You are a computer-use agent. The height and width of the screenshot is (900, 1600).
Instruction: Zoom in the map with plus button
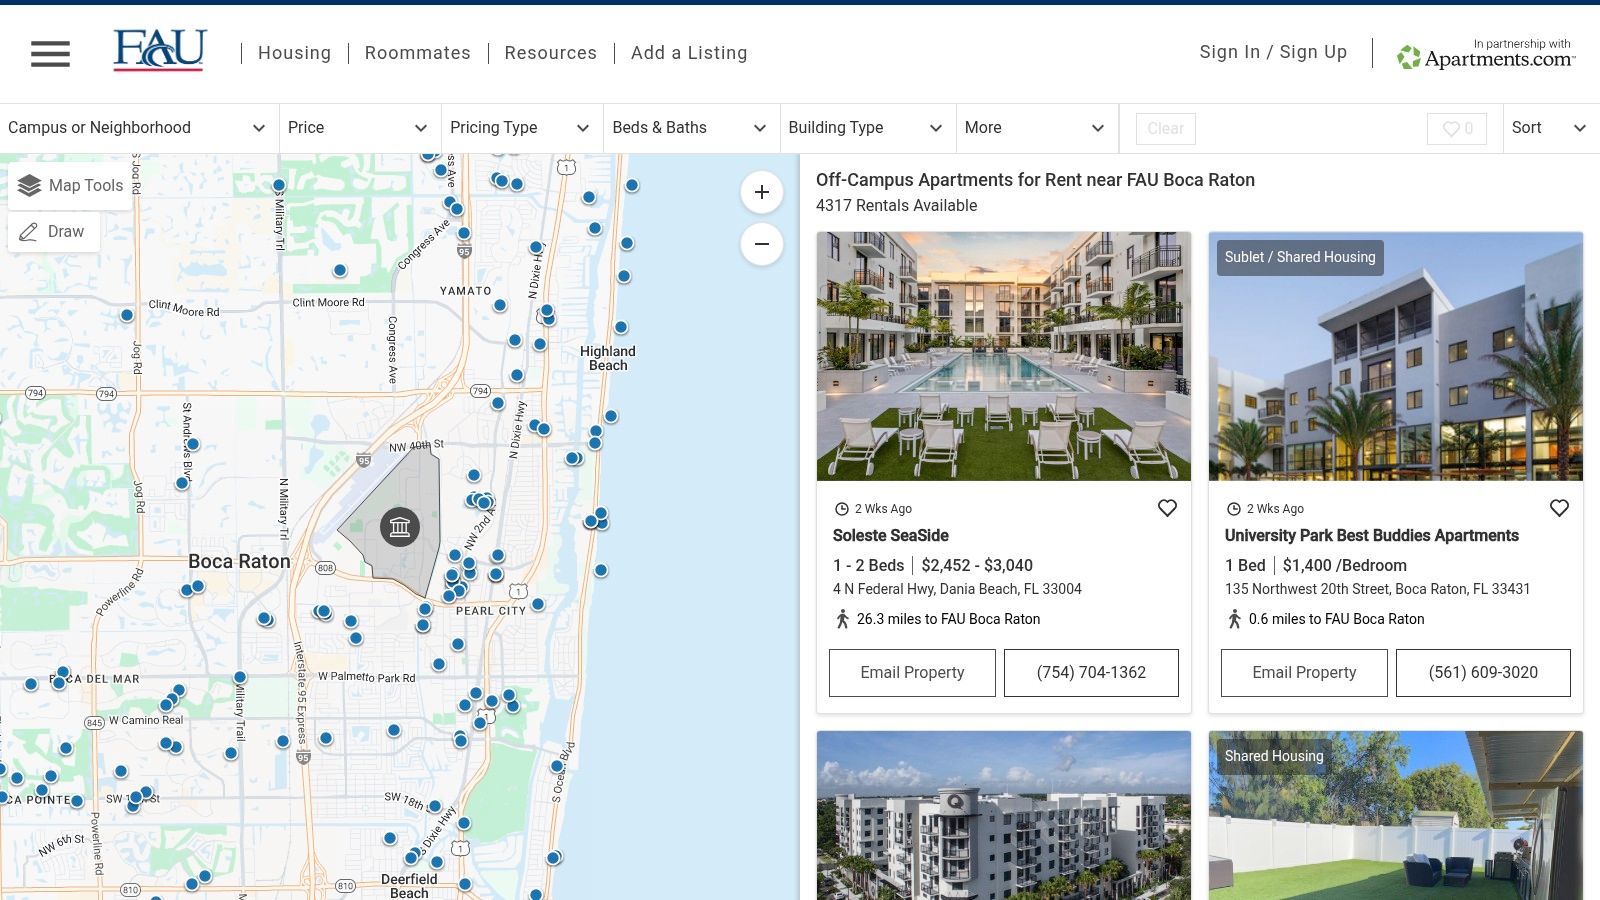762,192
